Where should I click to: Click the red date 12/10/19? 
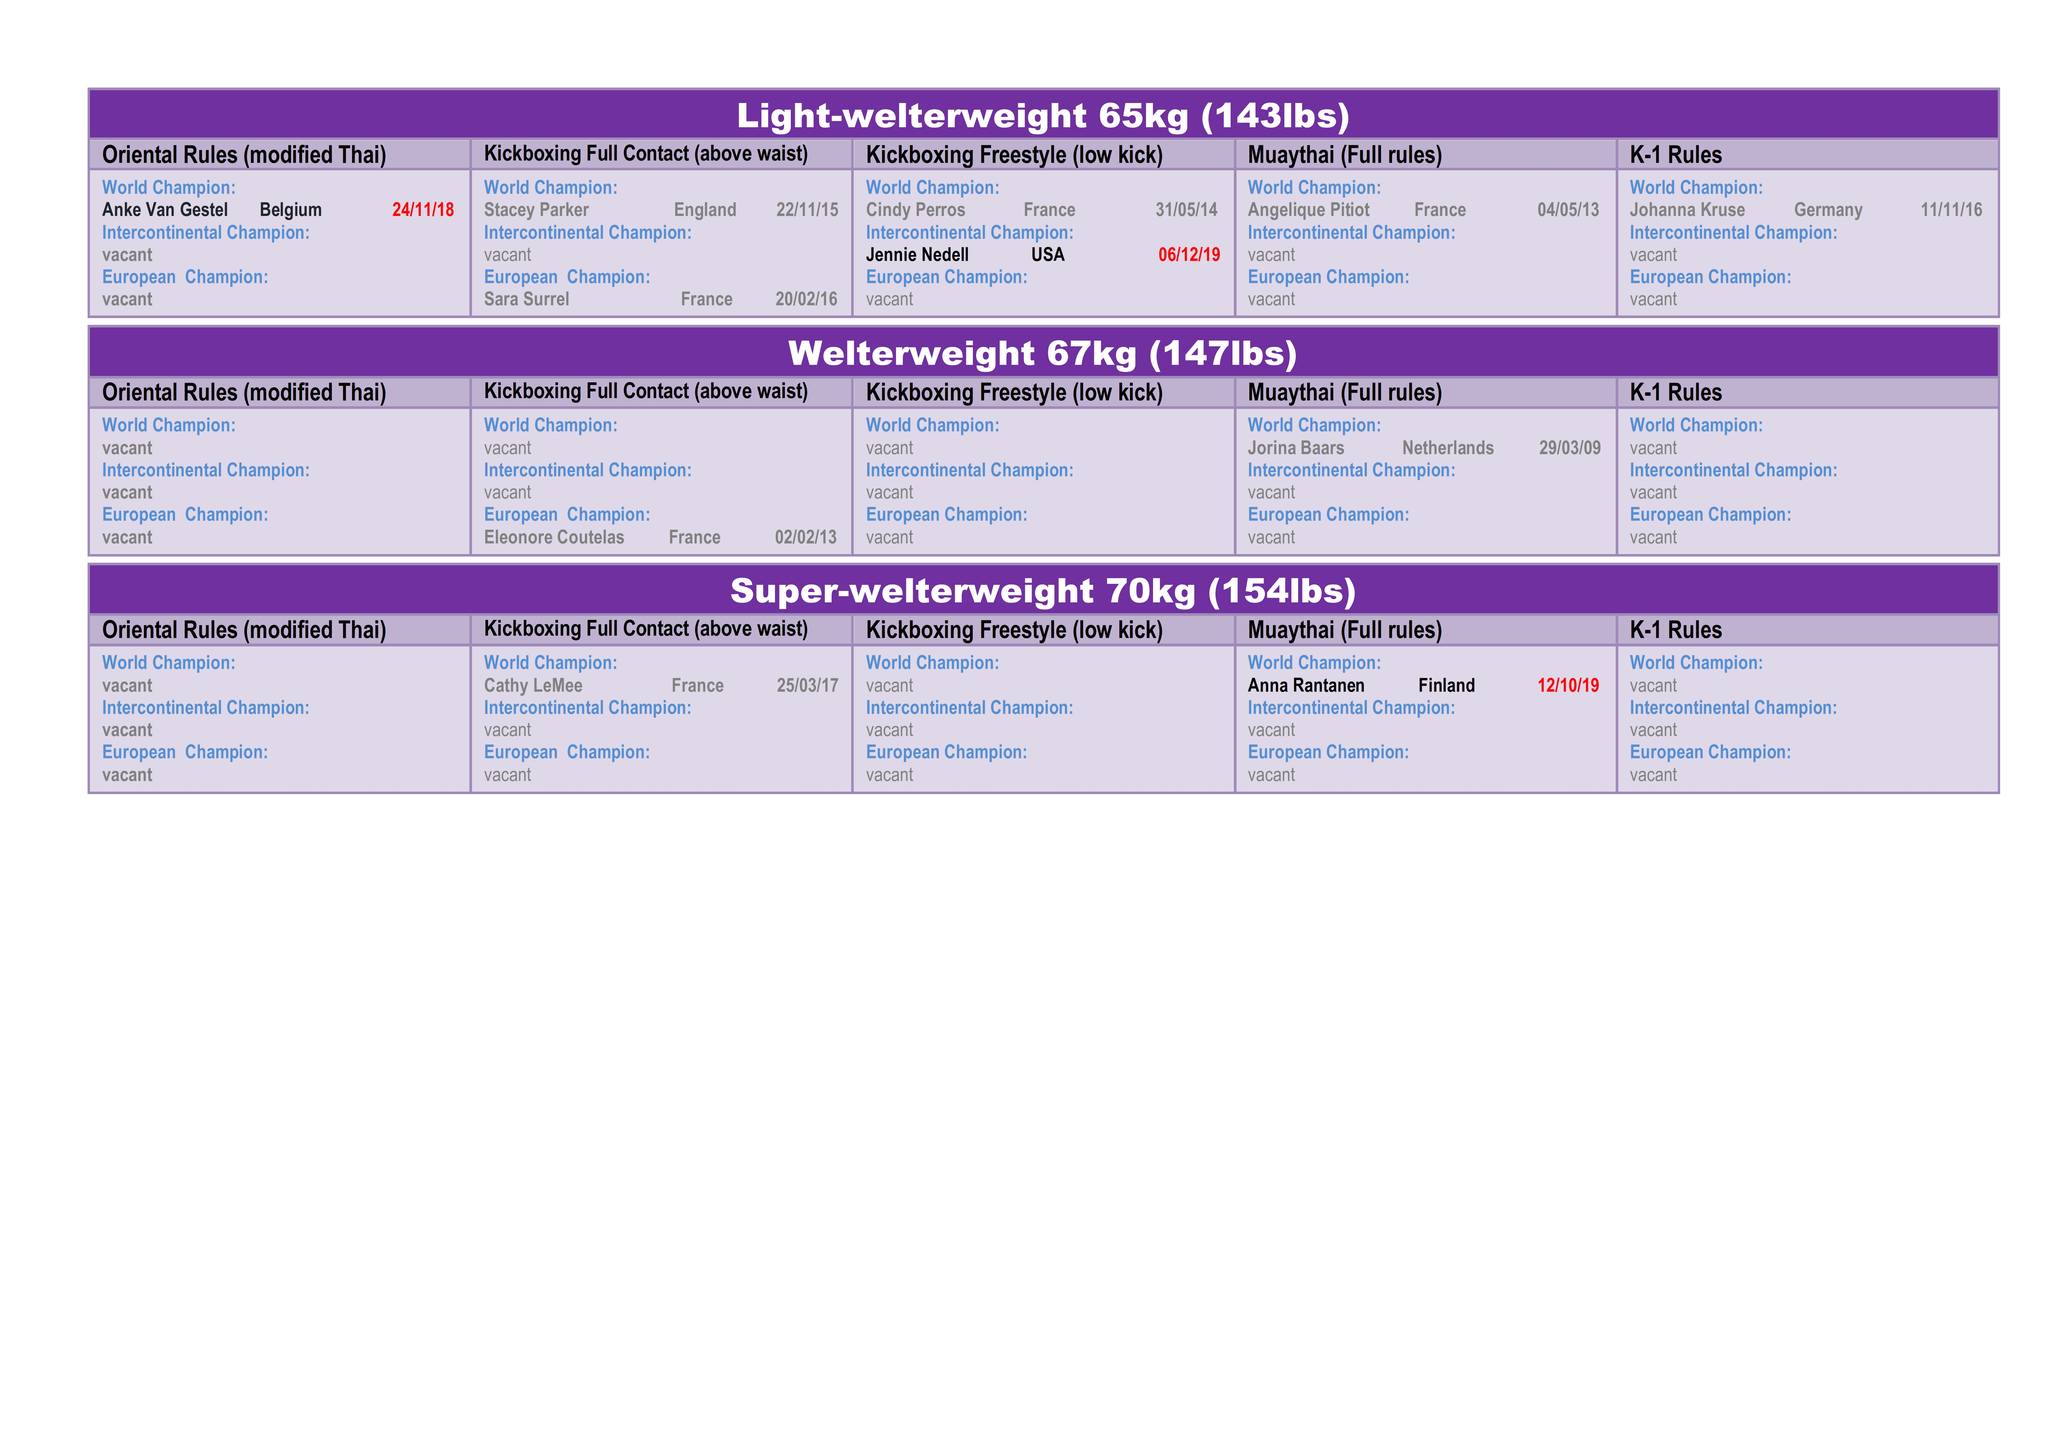click(1568, 686)
